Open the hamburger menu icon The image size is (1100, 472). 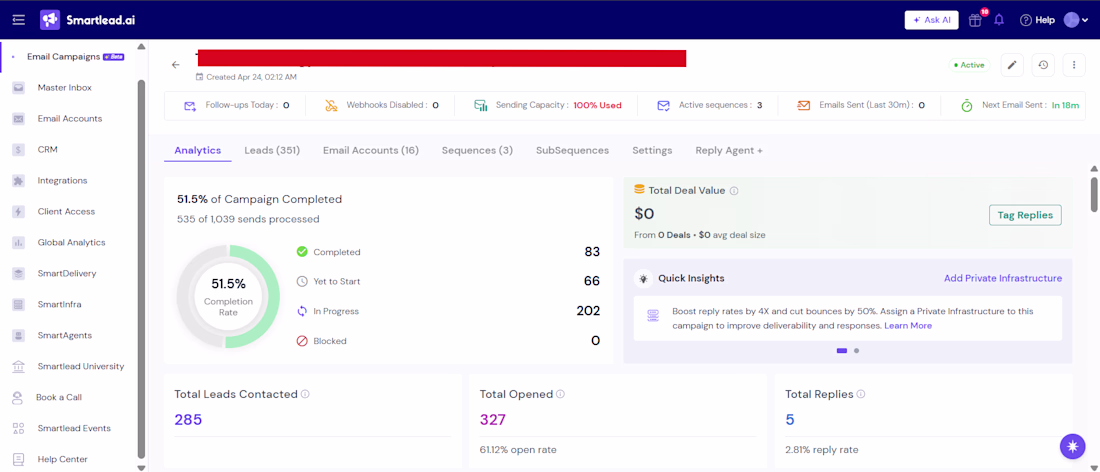tap(18, 20)
